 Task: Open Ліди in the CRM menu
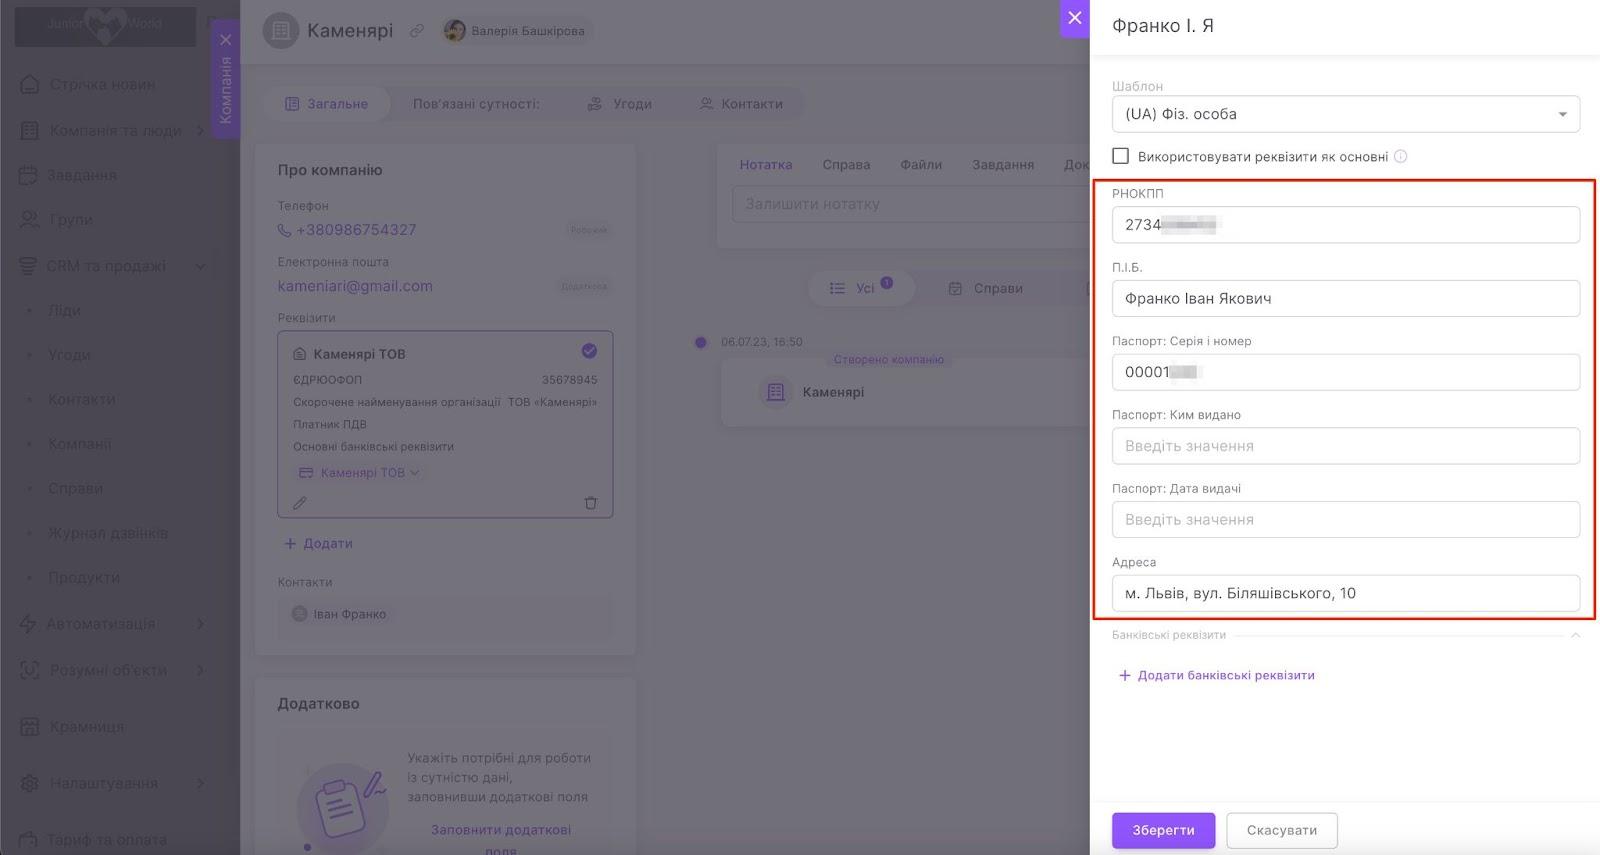[x=64, y=310]
